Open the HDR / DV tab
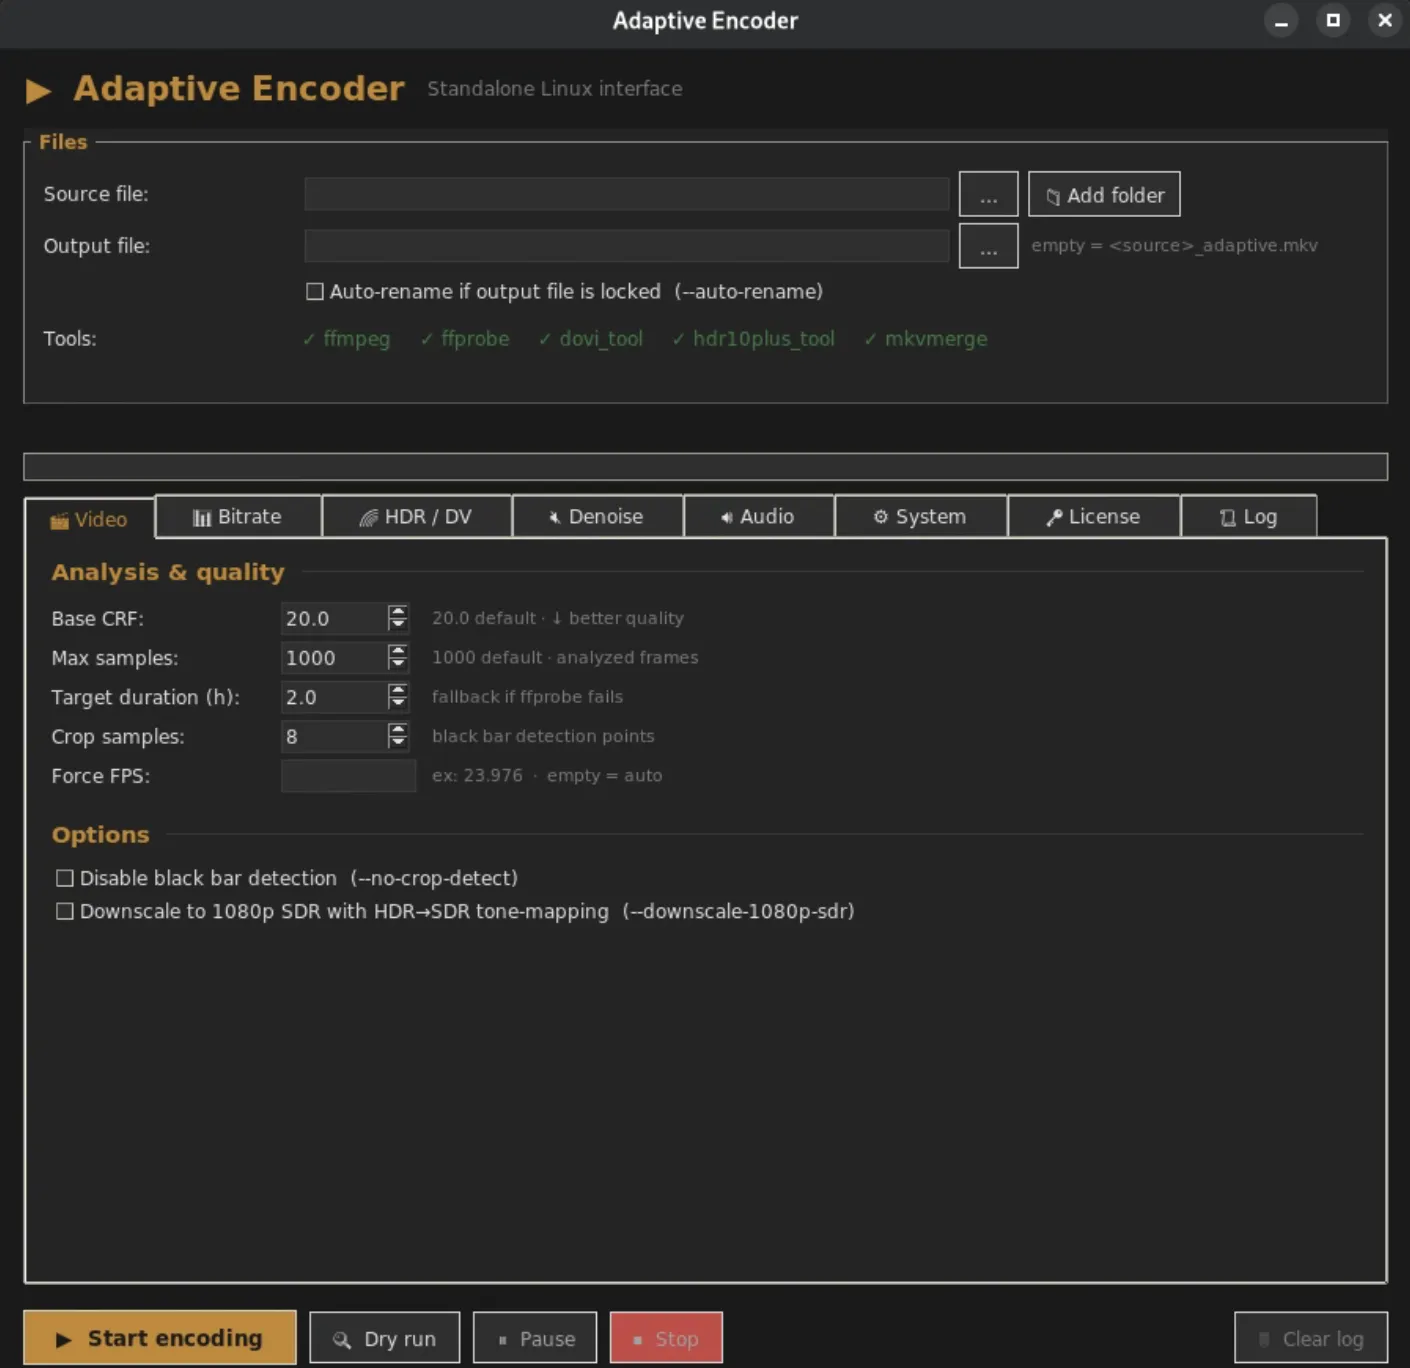This screenshot has width=1410, height=1368. coord(416,516)
